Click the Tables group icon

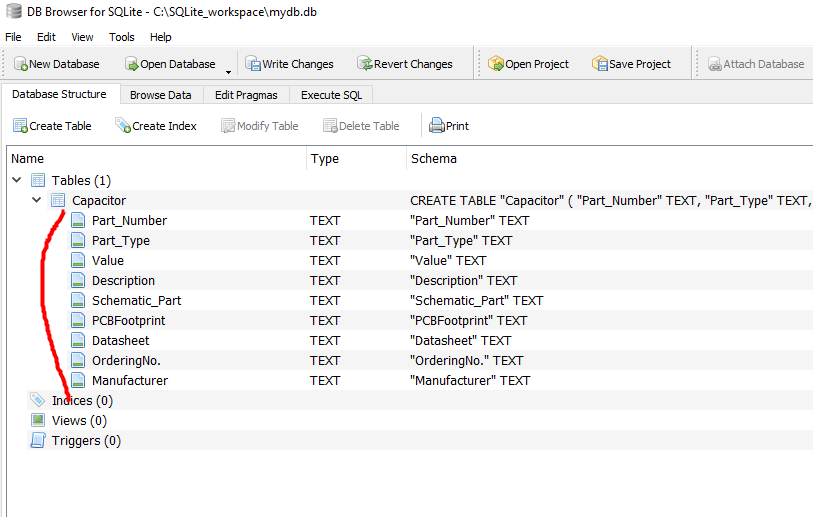coord(38,180)
